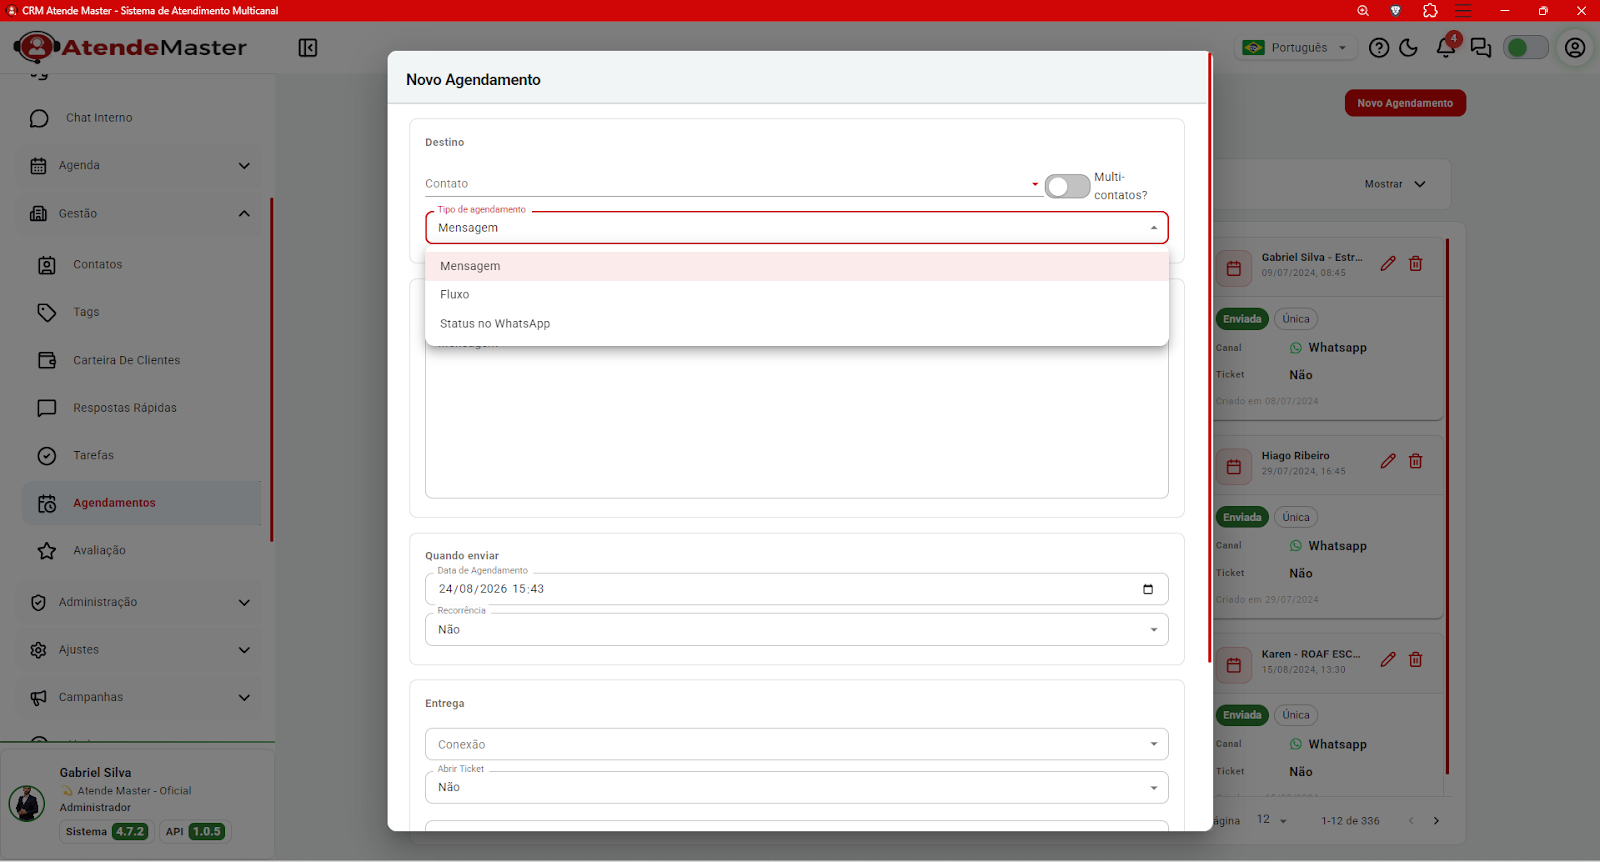Open Respostas Rápidas in sidebar
Image resolution: width=1600 pixels, height=862 pixels.
pyautogui.click(x=140, y=408)
